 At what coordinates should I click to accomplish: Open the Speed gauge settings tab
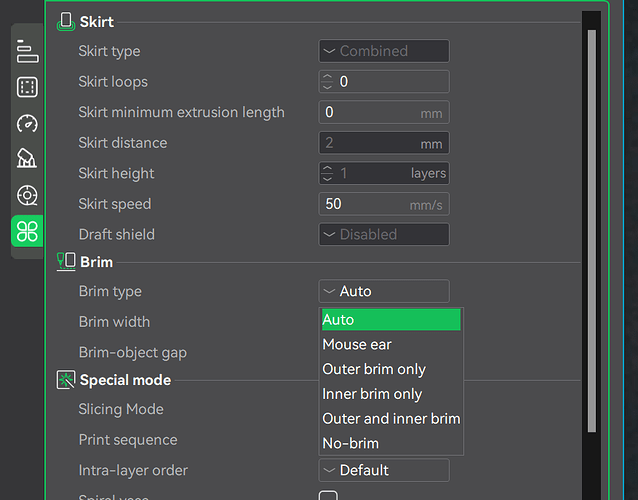28,123
